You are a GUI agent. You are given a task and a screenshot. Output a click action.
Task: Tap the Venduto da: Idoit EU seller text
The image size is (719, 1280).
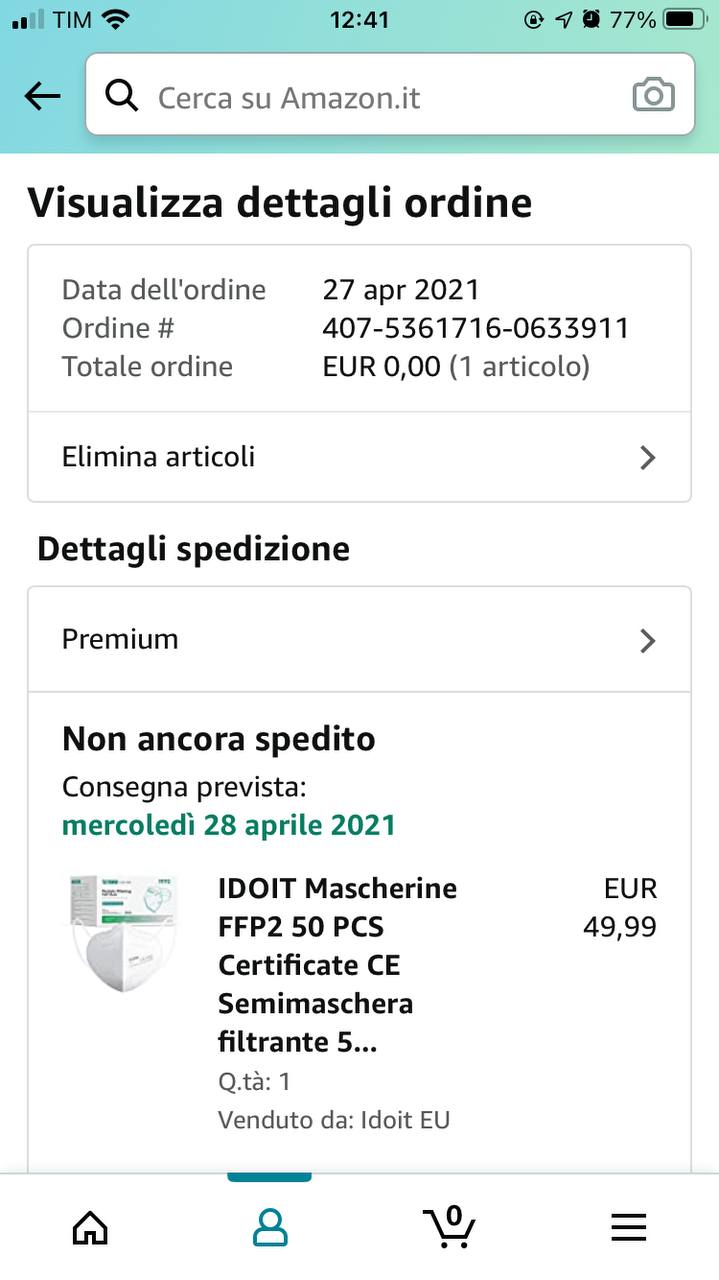[x=334, y=1119]
